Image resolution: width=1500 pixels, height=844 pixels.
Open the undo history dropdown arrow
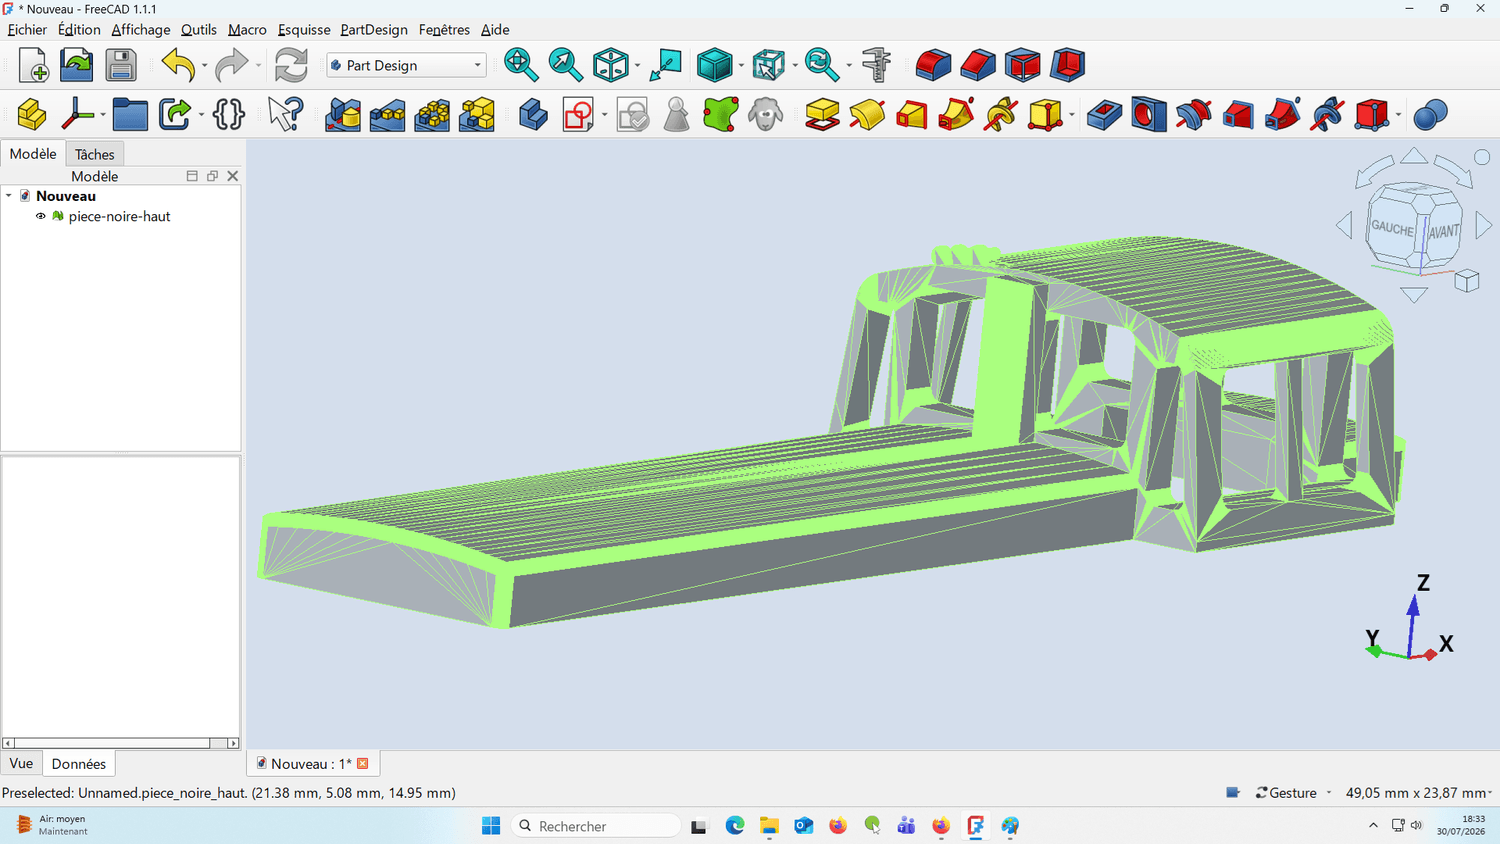(x=204, y=66)
